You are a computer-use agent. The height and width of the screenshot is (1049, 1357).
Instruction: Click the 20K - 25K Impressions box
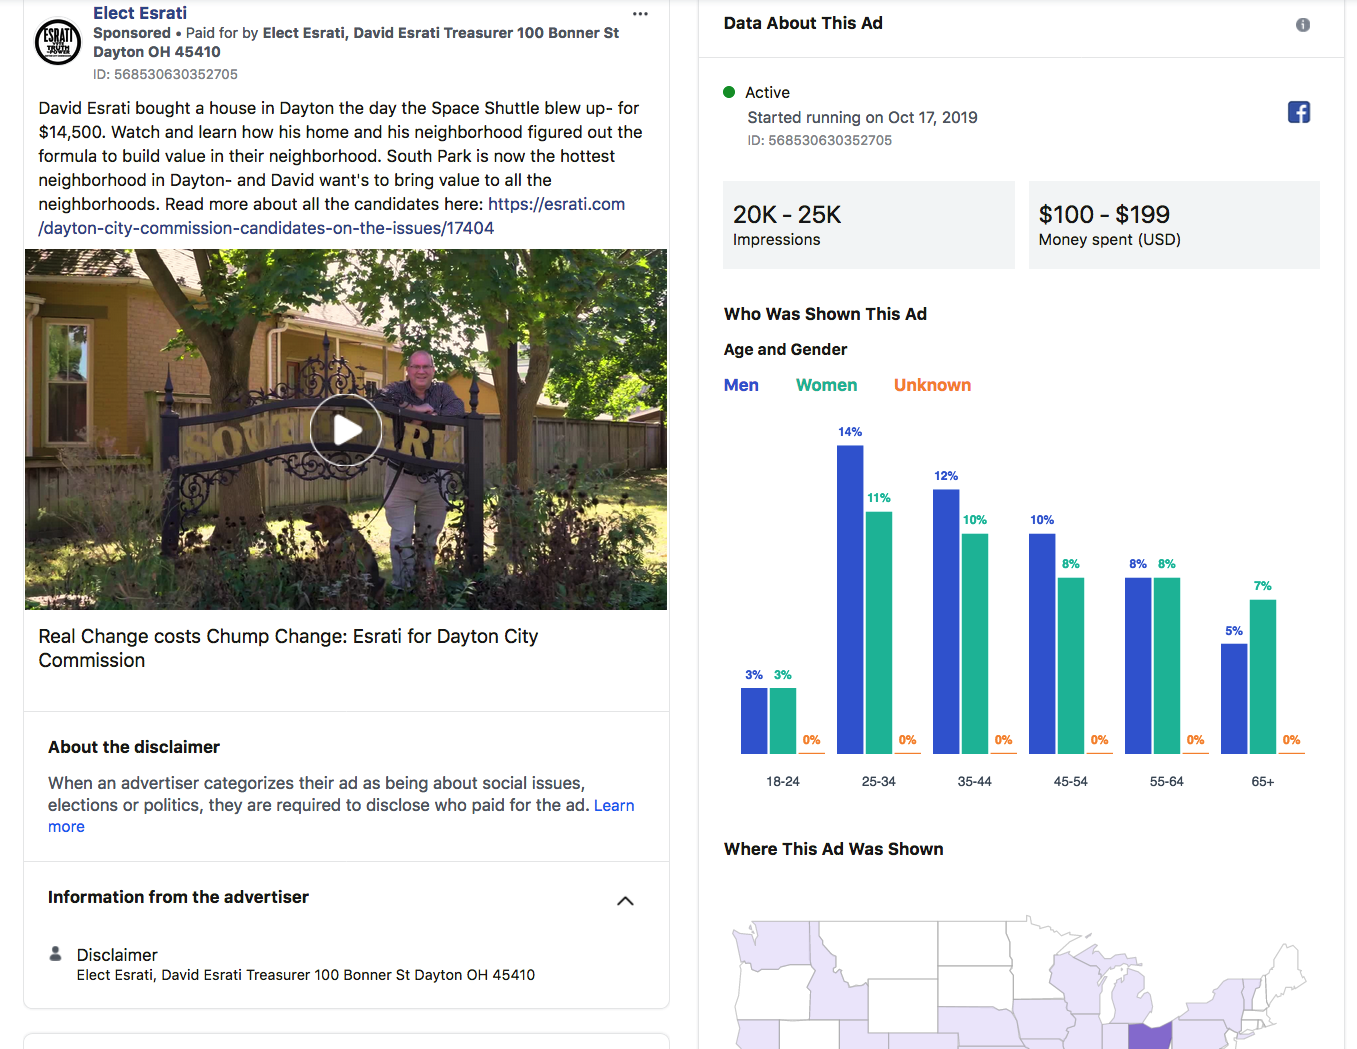pyautogui.click(x=868, y=225)
